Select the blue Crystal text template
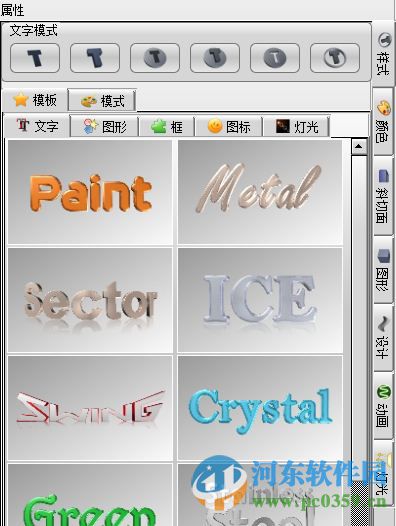 click(260, 408)
